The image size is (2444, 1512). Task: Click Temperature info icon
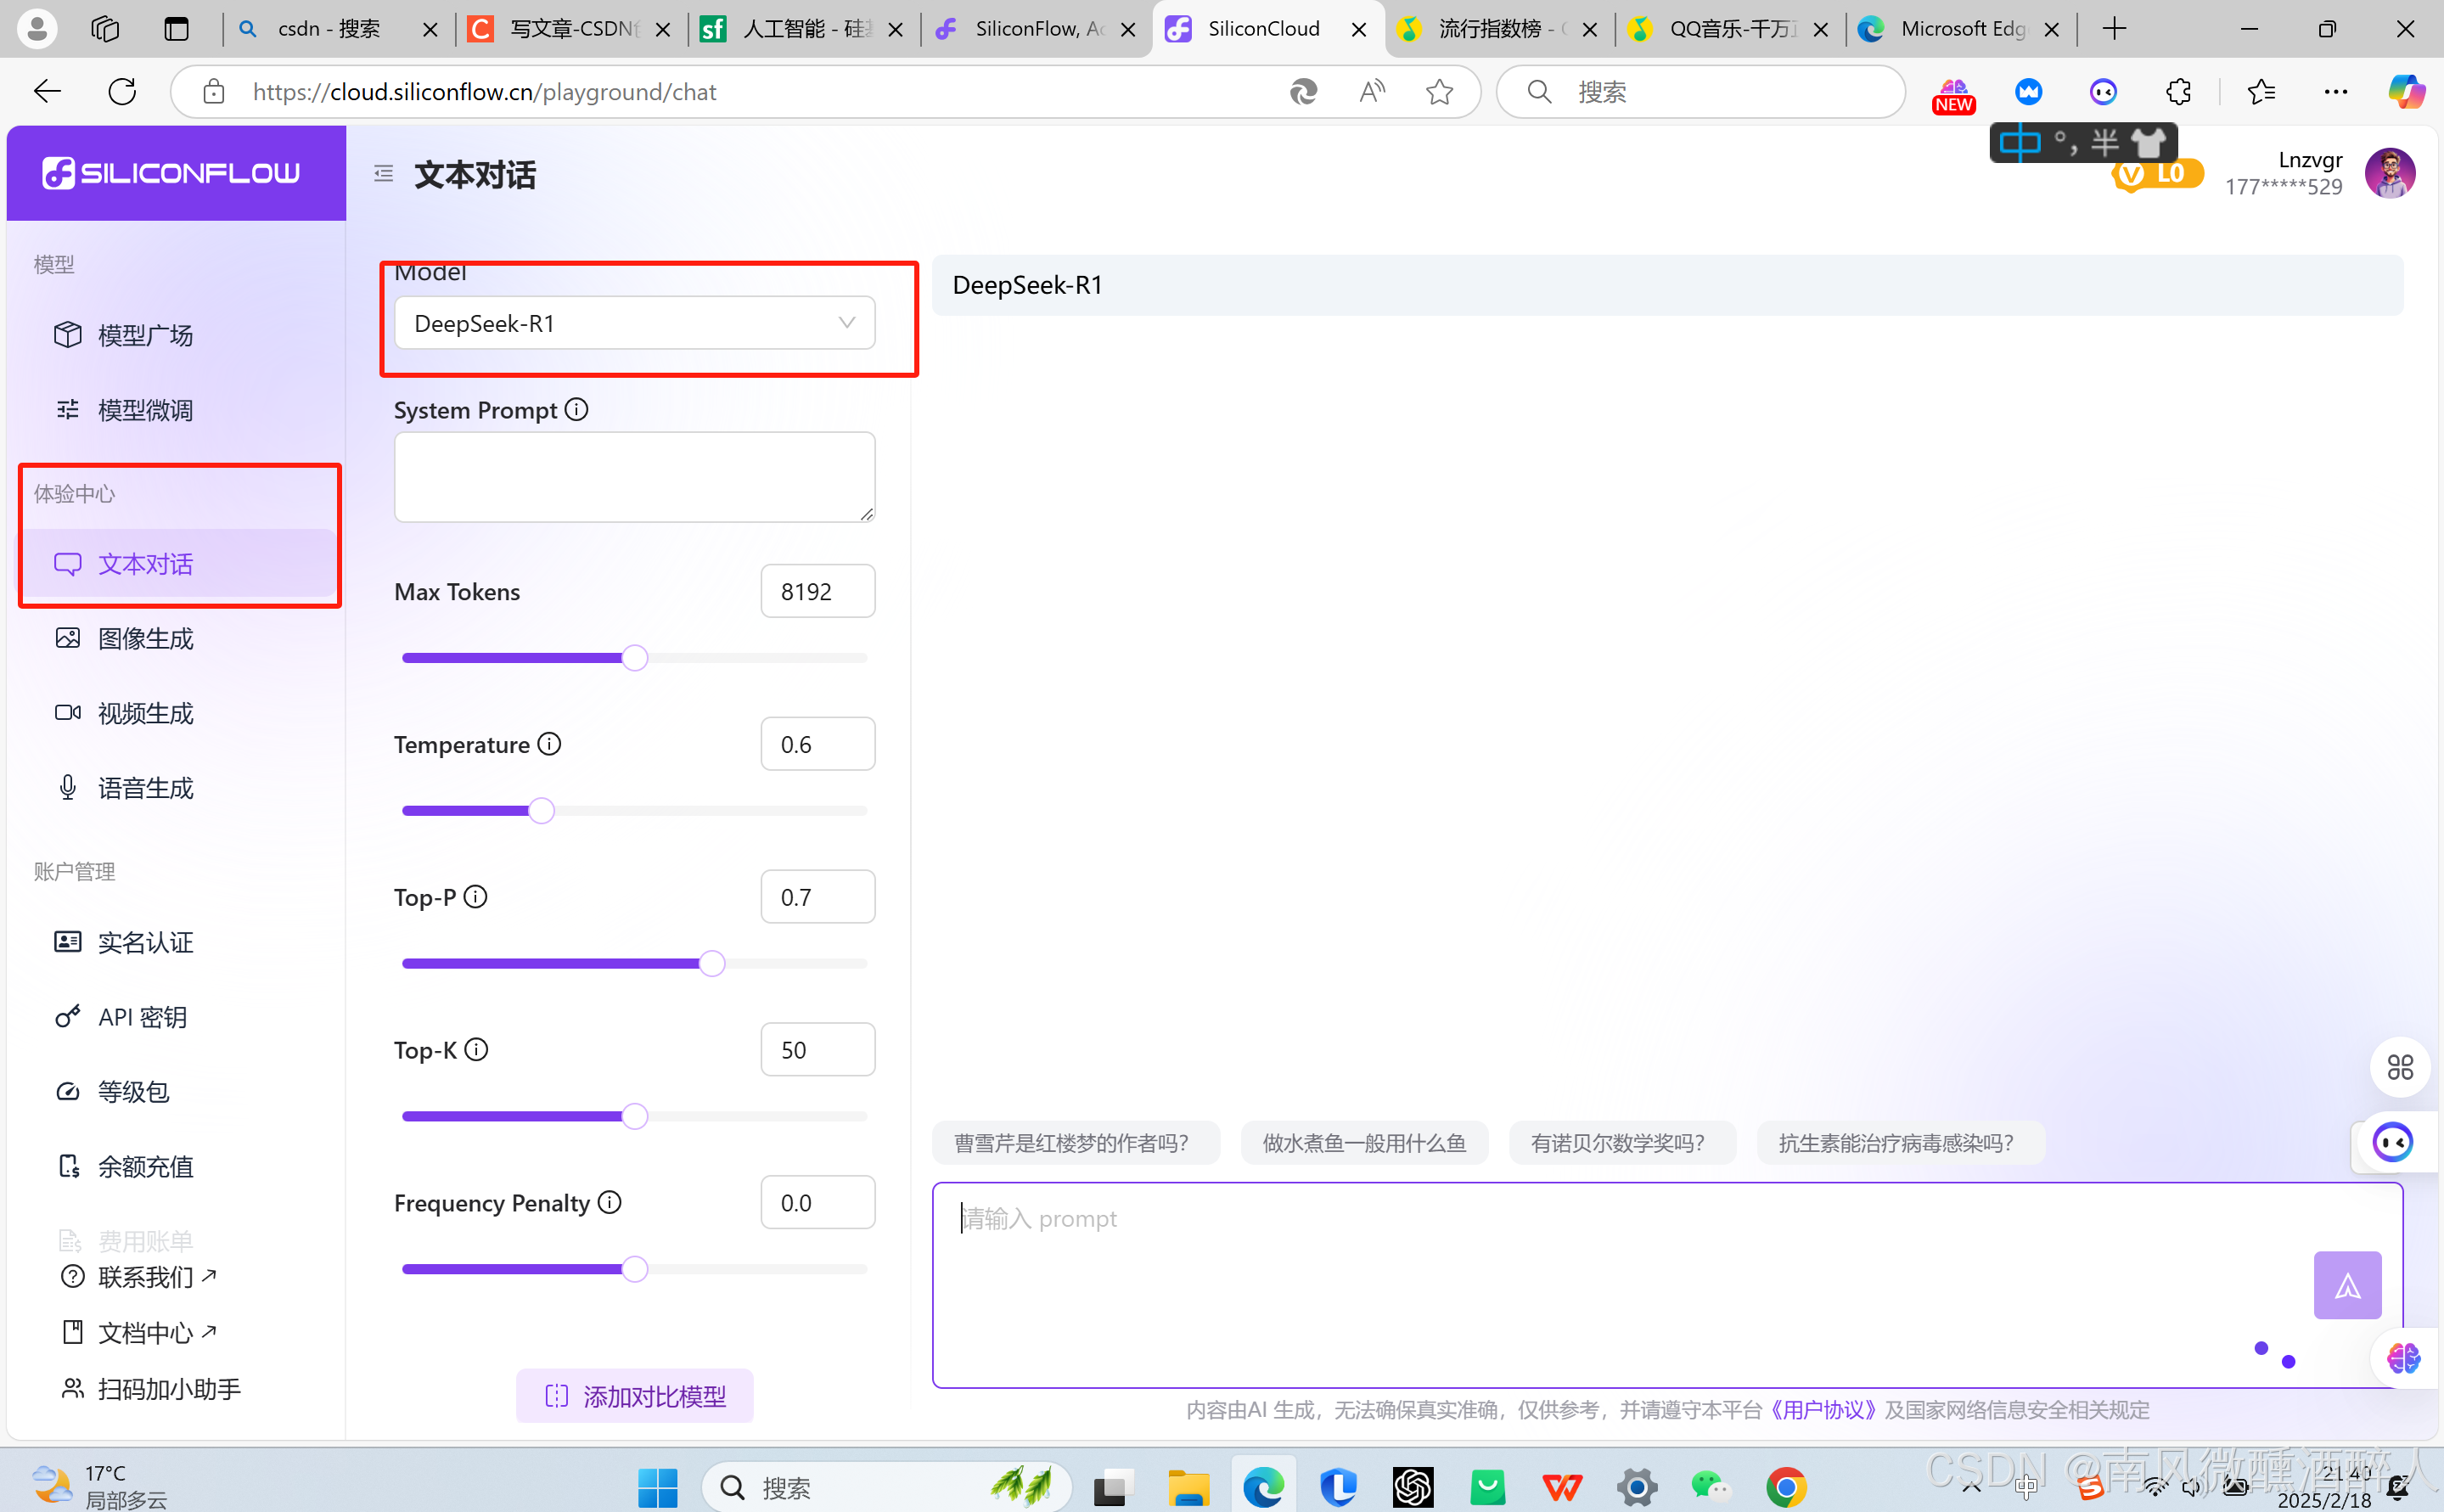tap(549, 744)
